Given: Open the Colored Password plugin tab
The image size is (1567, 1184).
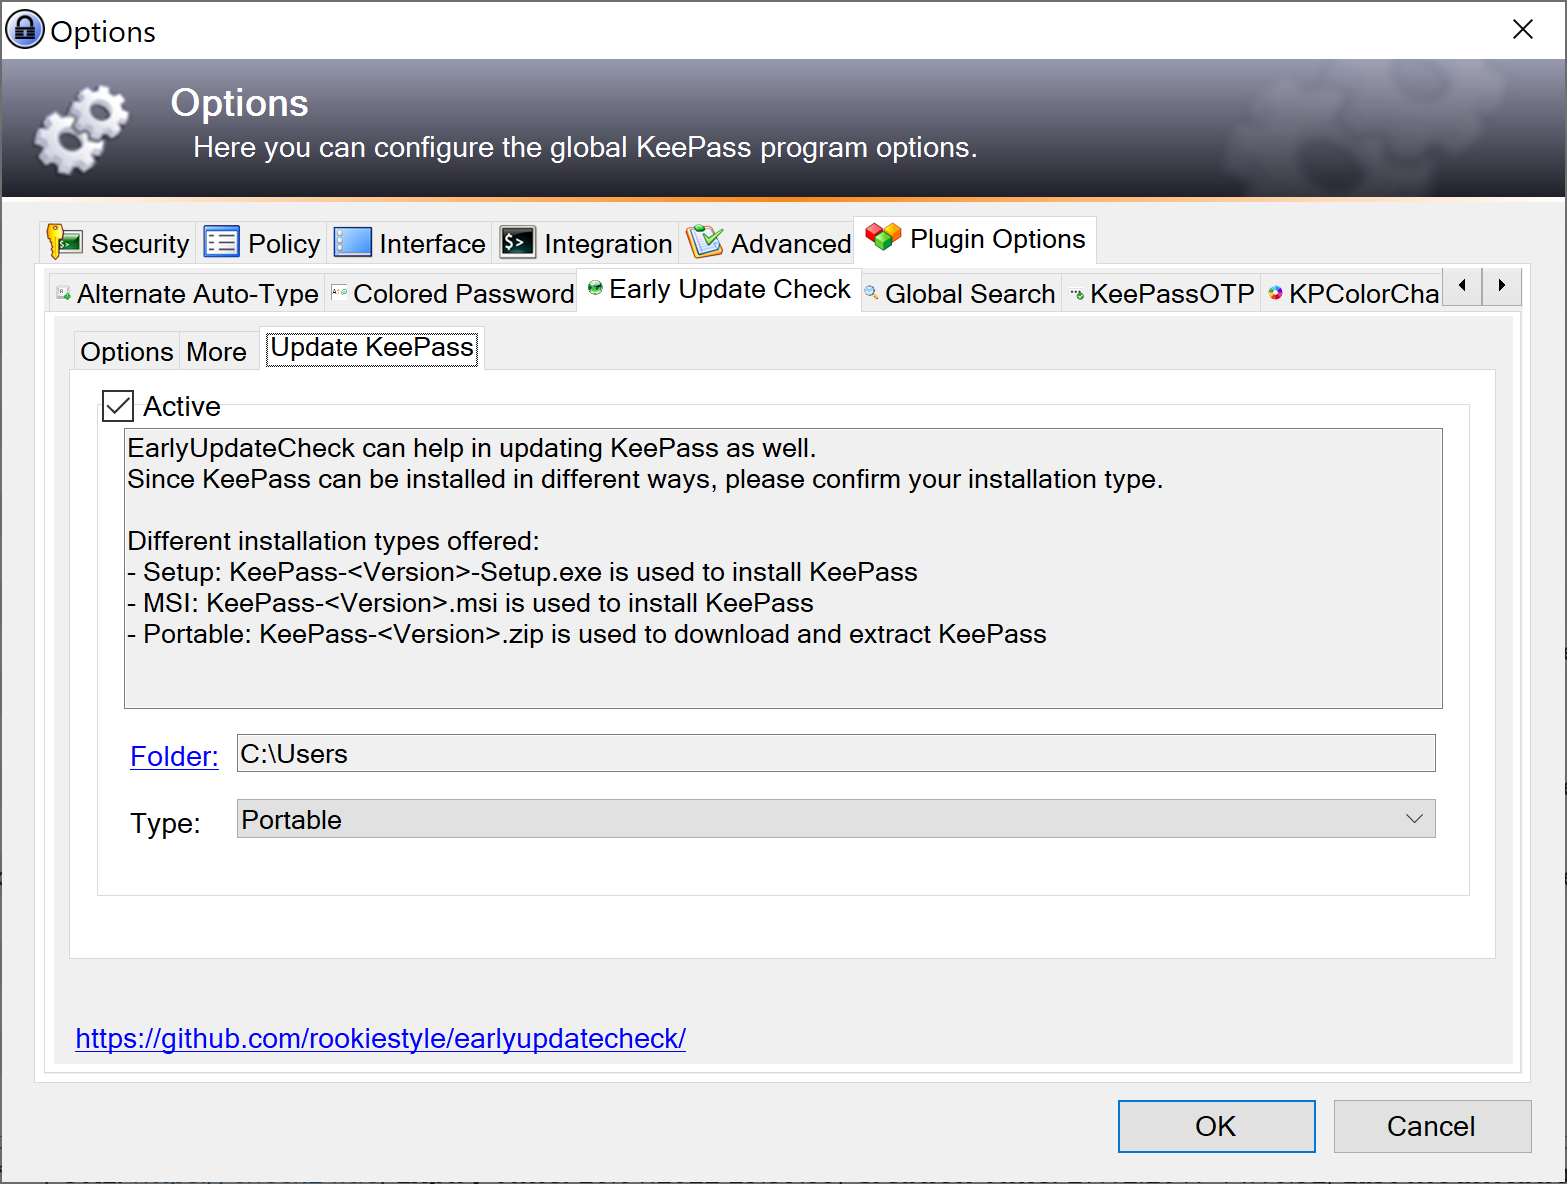Looking at the screenshot, I should click(x=452, y=294).
